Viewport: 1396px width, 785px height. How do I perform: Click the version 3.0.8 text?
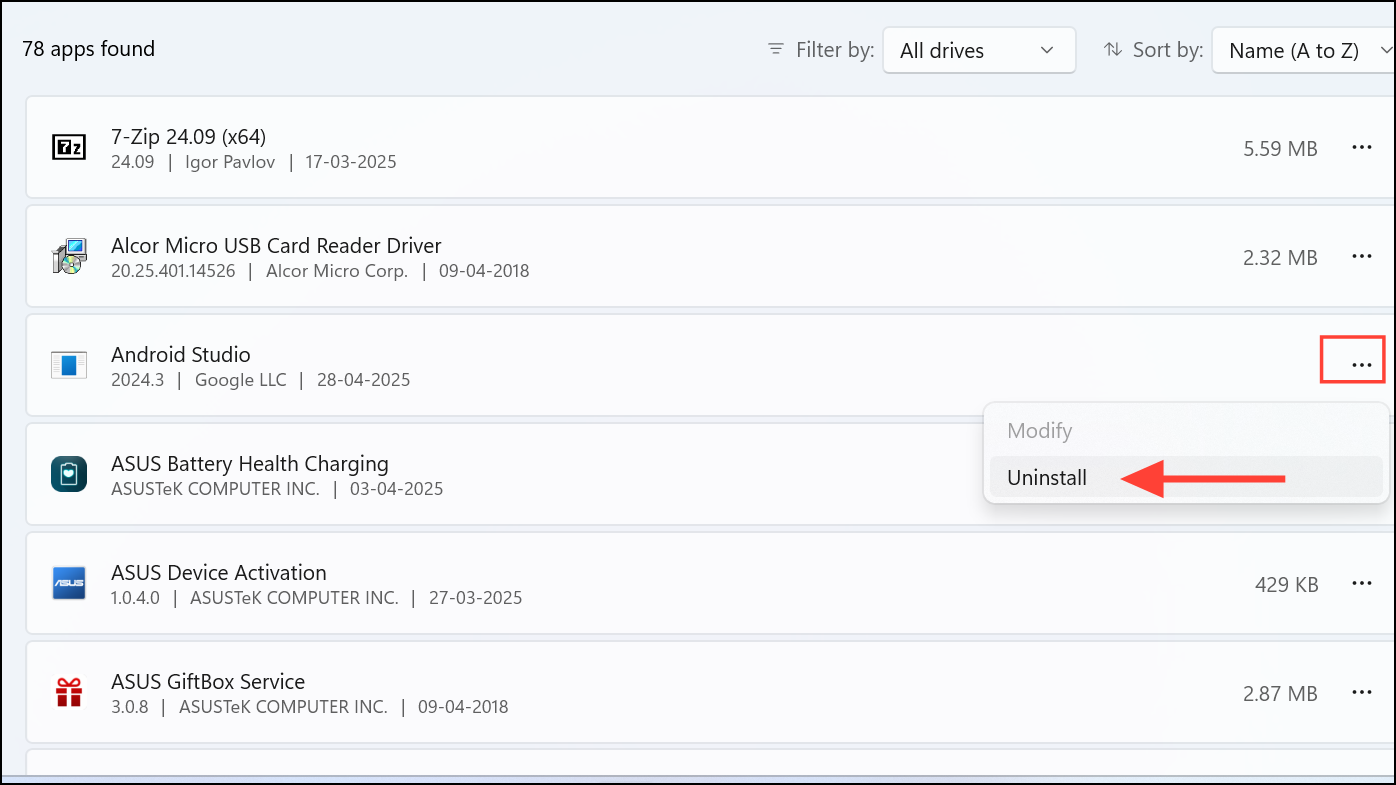pyautogui.click(x=130, y=707)
